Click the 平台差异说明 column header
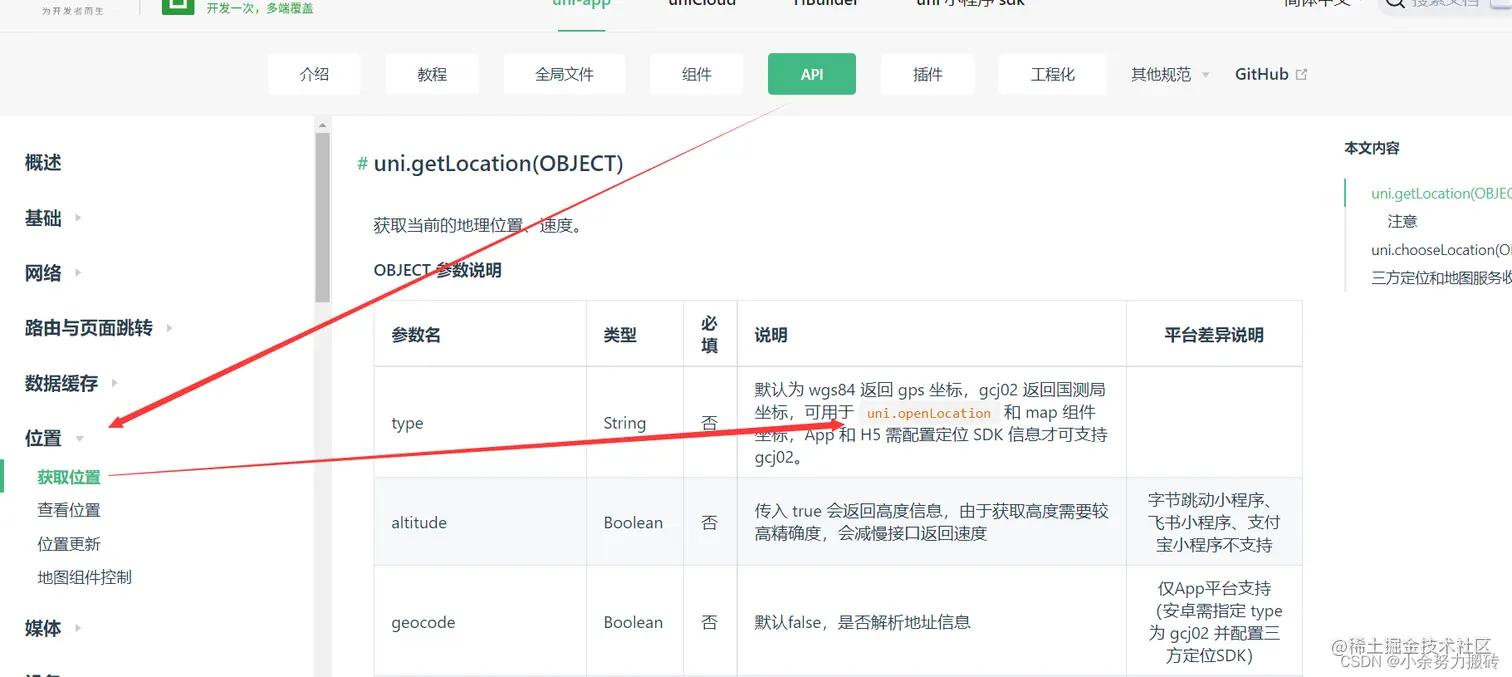Image resolution: width=1512 pixels, height=677 pixels. click(x=1214, y=335)
